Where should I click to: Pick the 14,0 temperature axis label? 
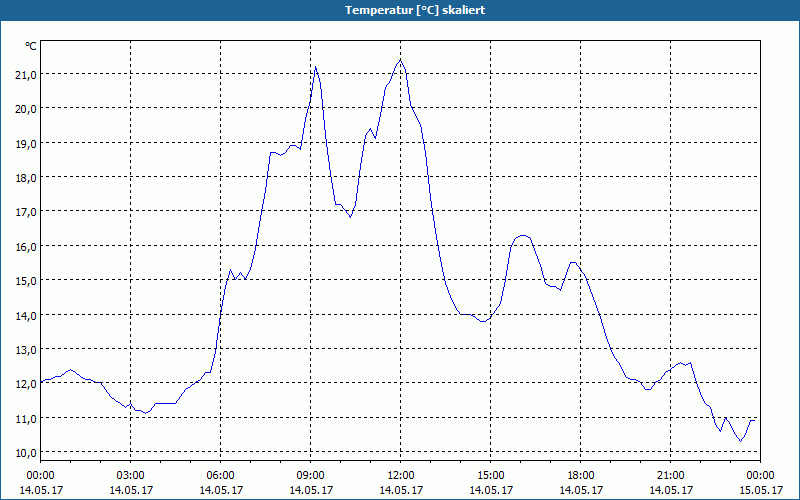(x=27, y=316)
